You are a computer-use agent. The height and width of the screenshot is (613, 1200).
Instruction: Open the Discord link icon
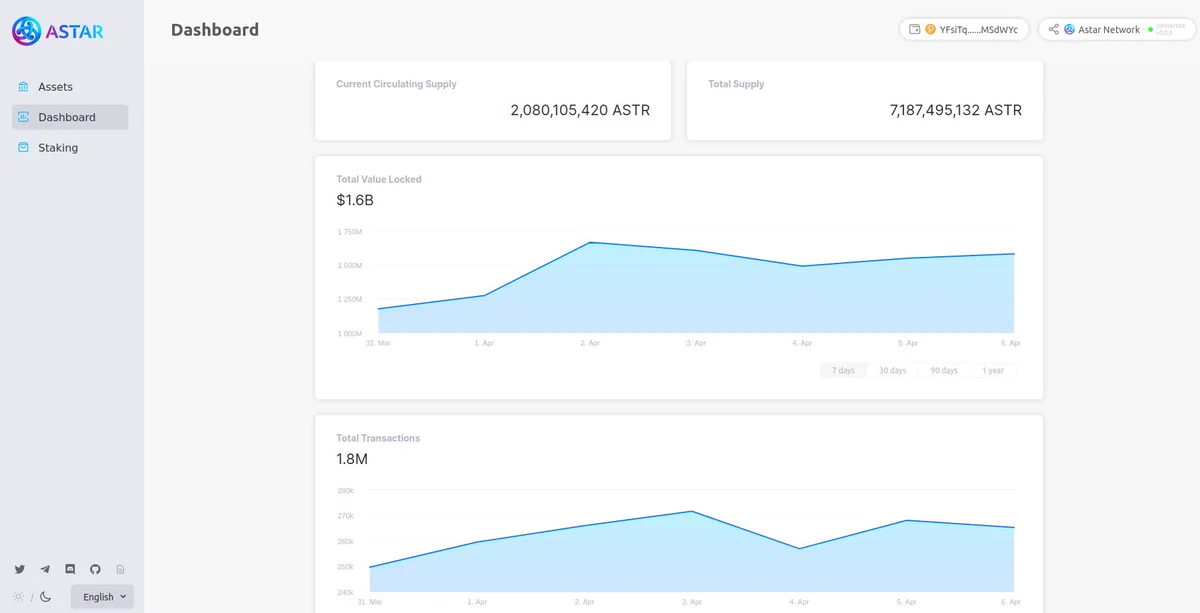pos(70,569)
